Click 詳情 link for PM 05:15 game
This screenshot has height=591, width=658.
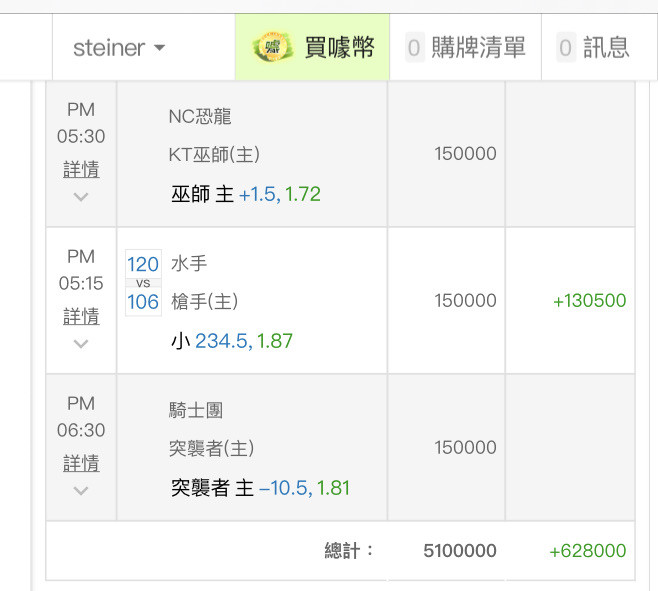[x=81, y=316]
